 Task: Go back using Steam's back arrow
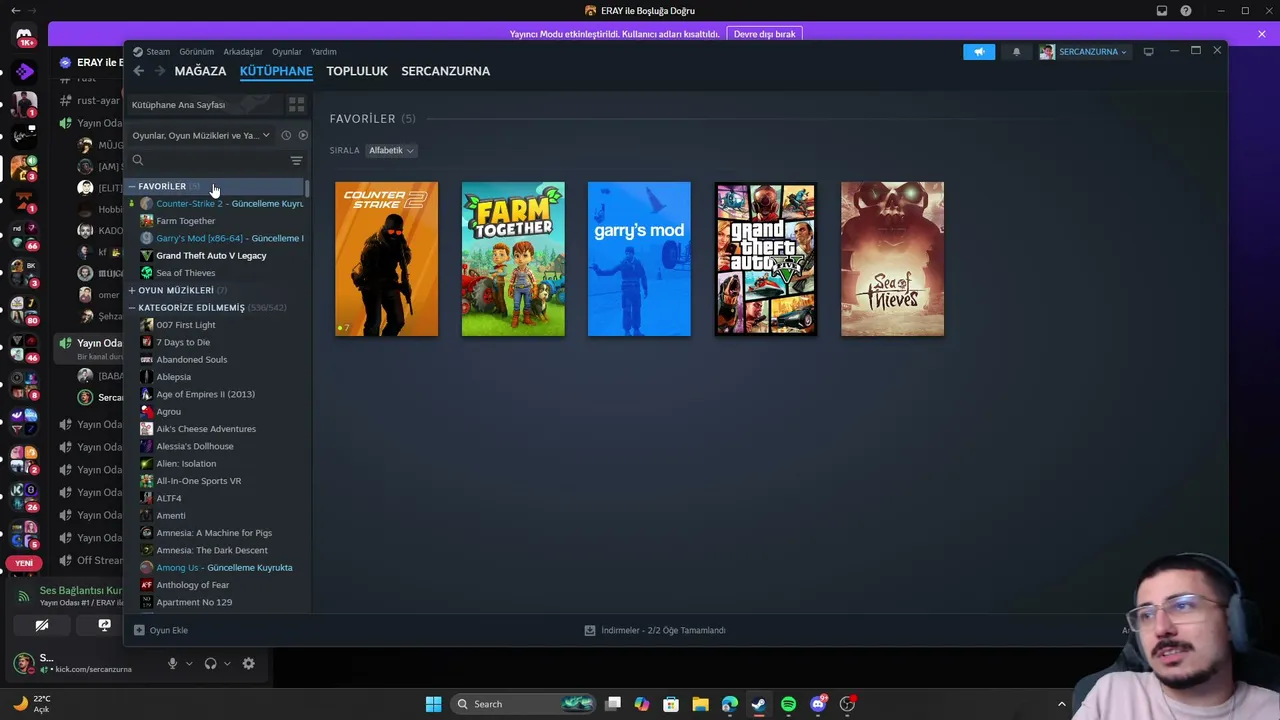(x=139, y=71)
